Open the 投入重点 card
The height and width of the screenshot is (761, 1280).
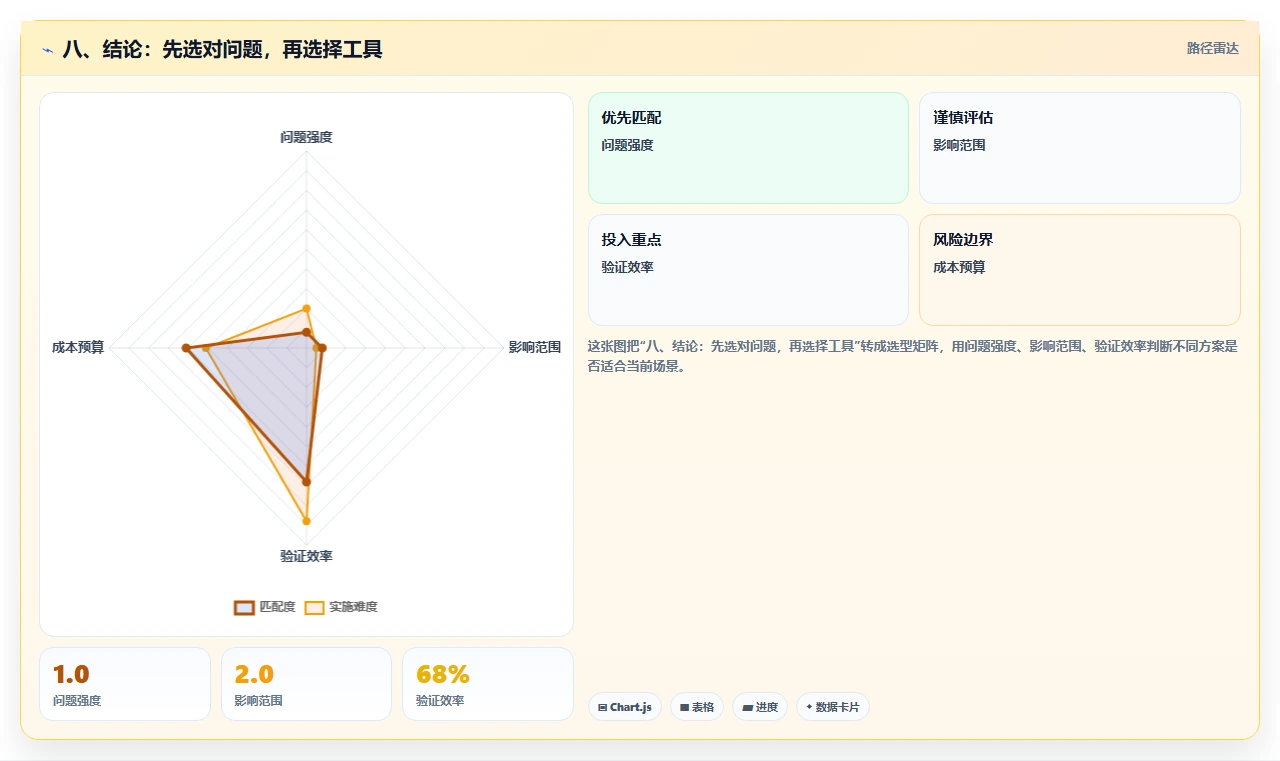(748, 270)
